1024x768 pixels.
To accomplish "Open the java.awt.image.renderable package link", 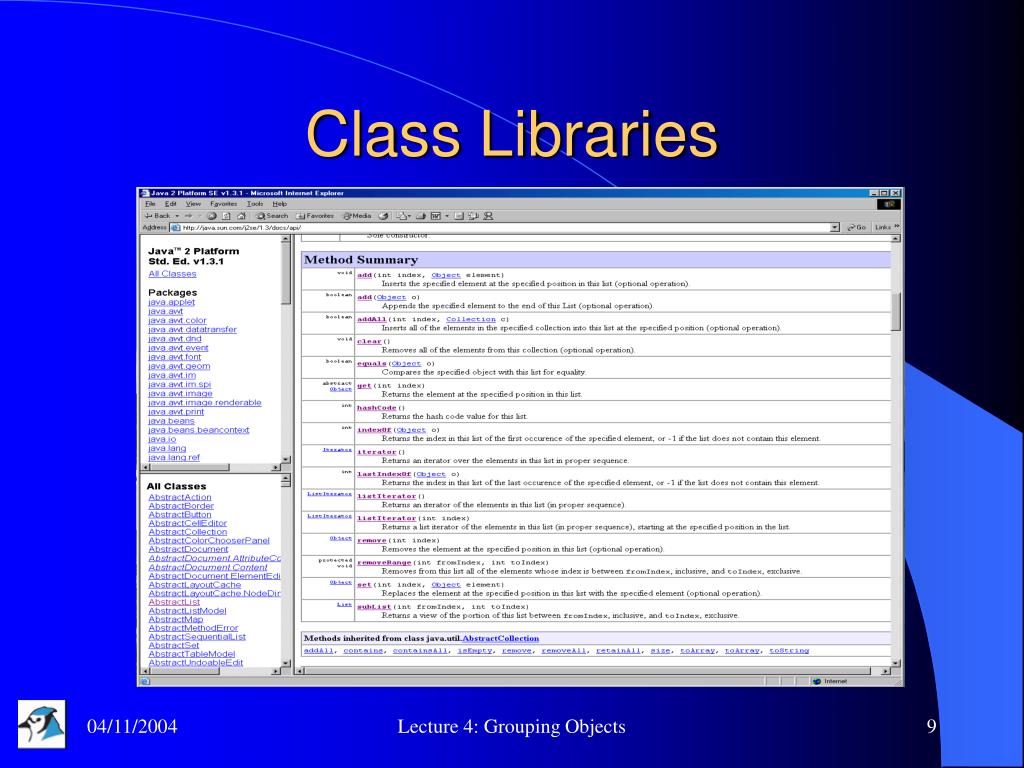I will (x=205, y=403).
